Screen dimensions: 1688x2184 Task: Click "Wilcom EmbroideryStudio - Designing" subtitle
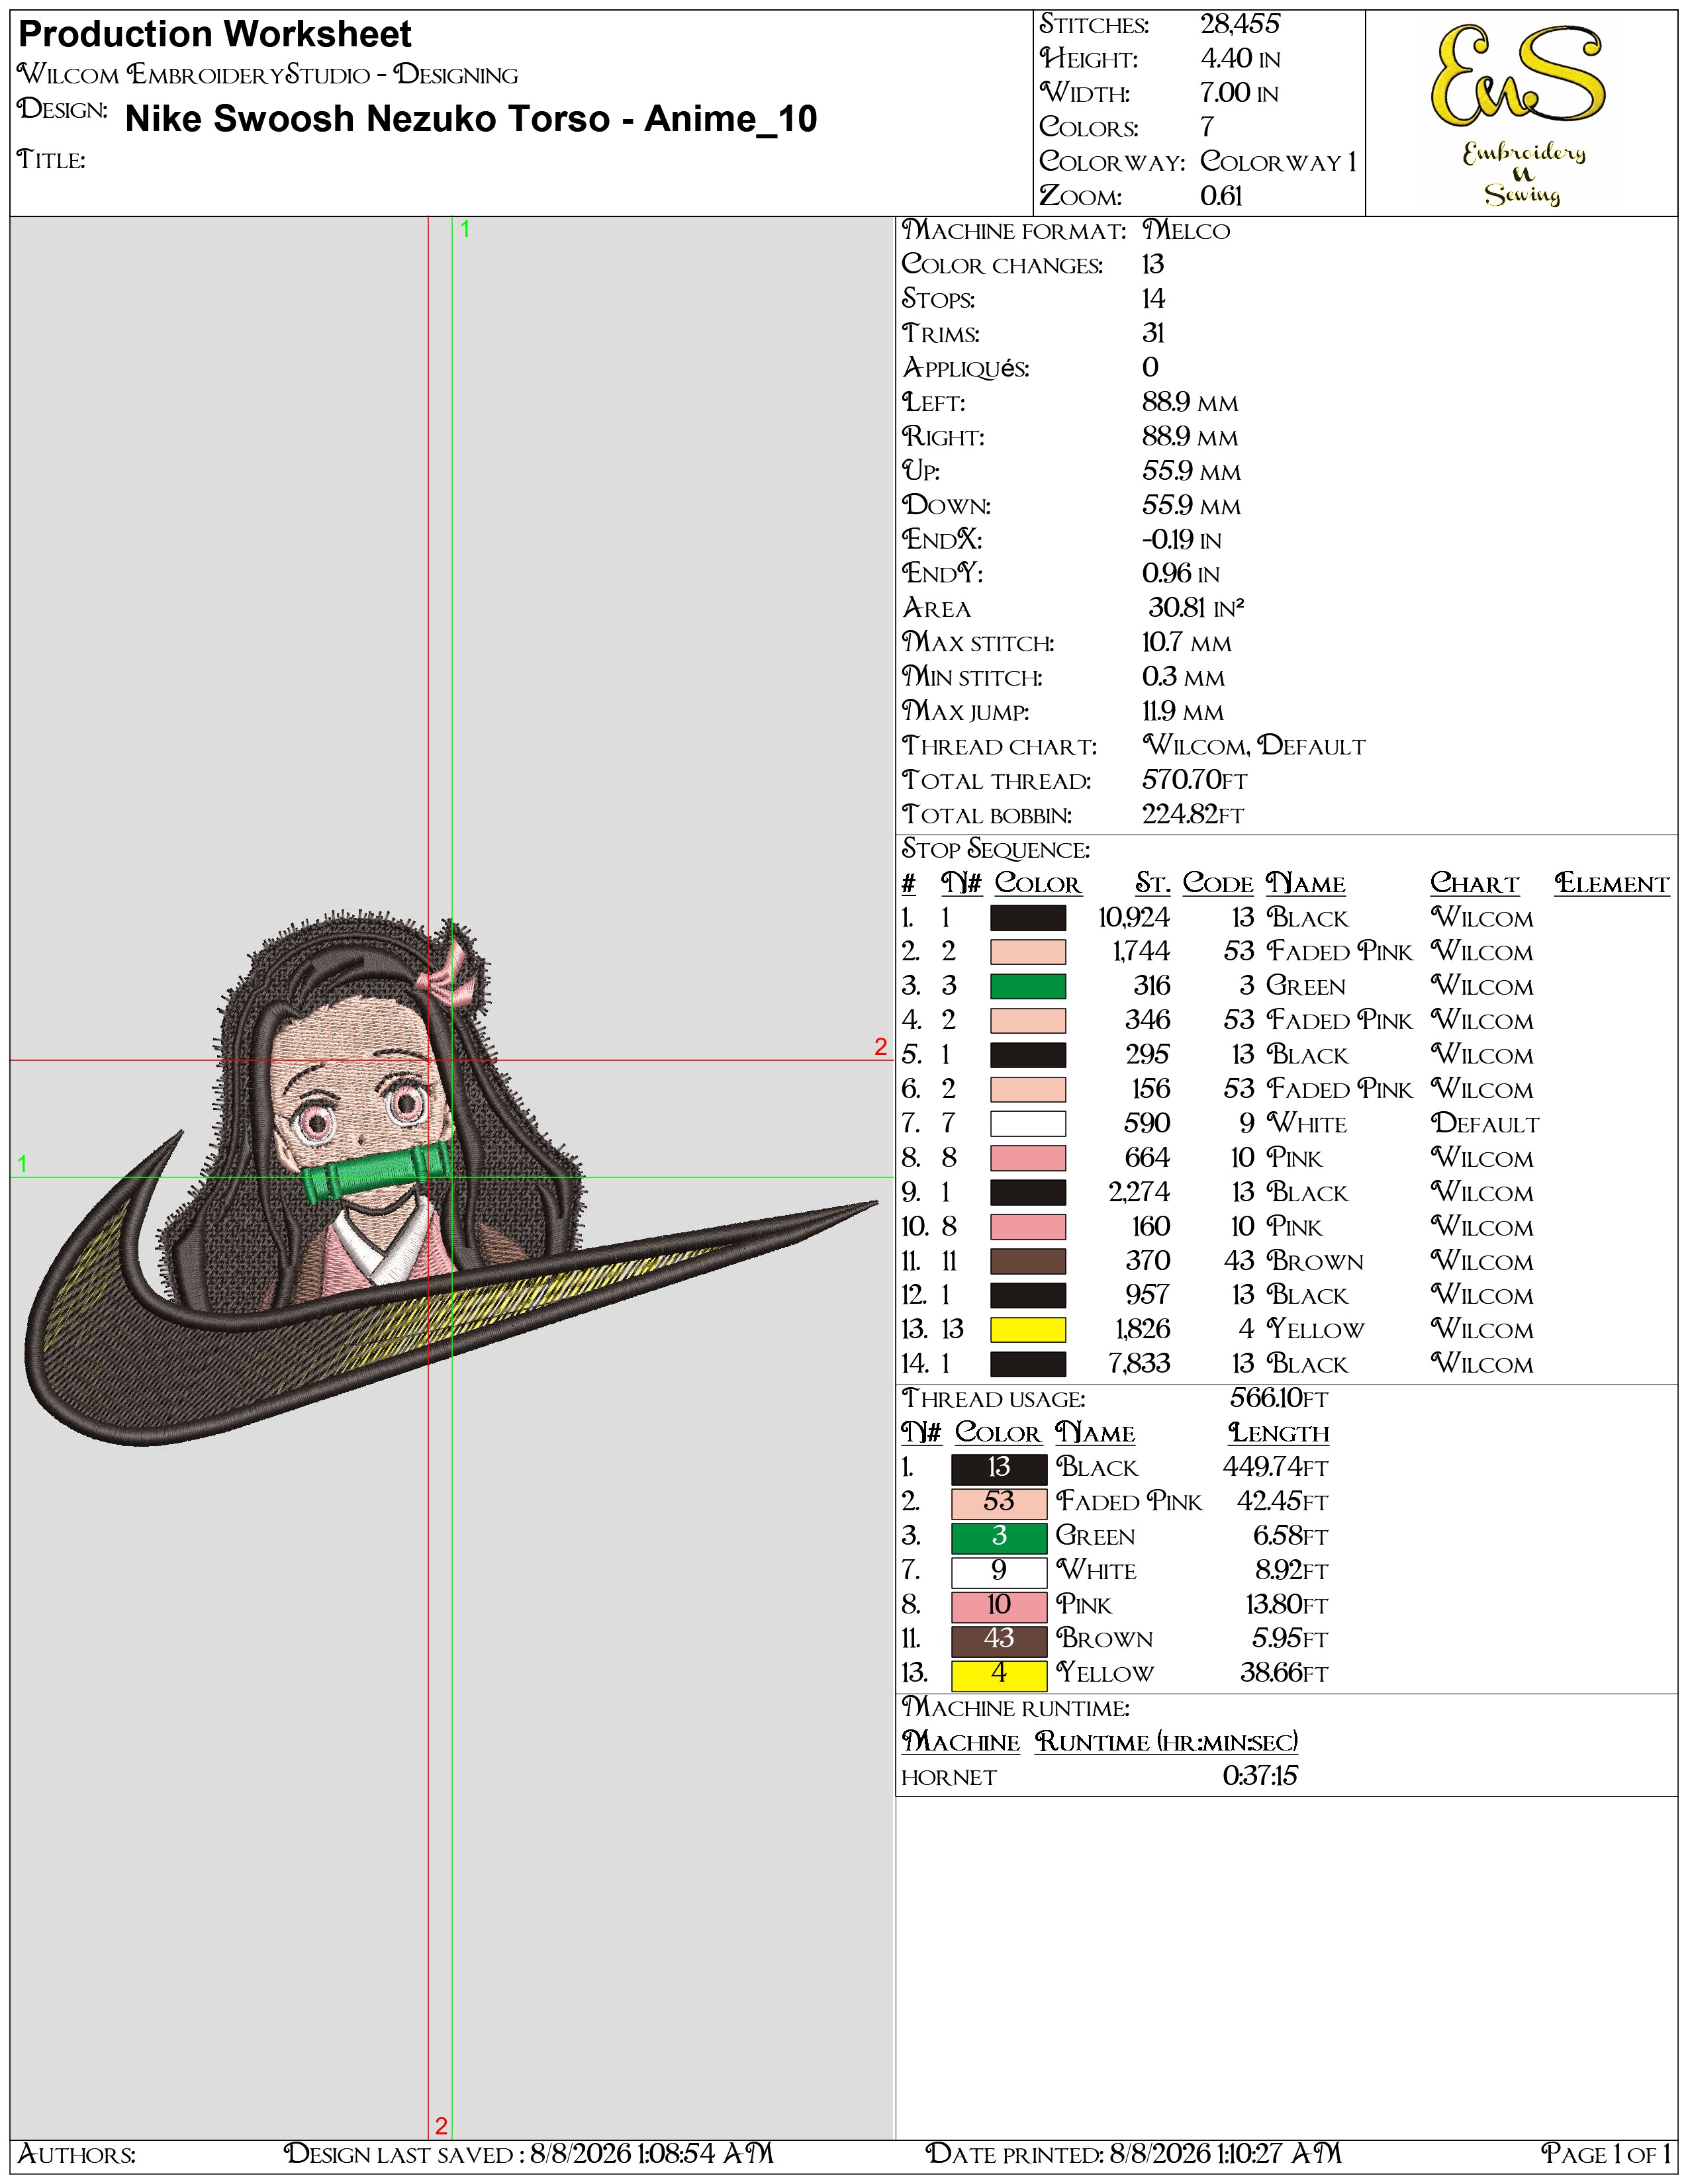(x=268, y=75)
